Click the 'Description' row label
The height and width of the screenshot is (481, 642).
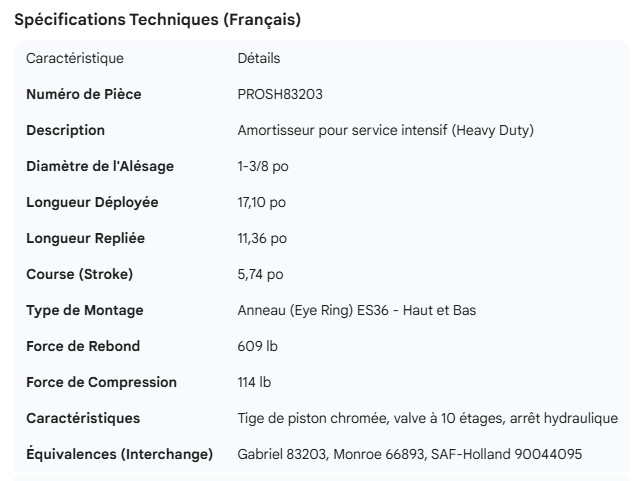click(65, 130)
